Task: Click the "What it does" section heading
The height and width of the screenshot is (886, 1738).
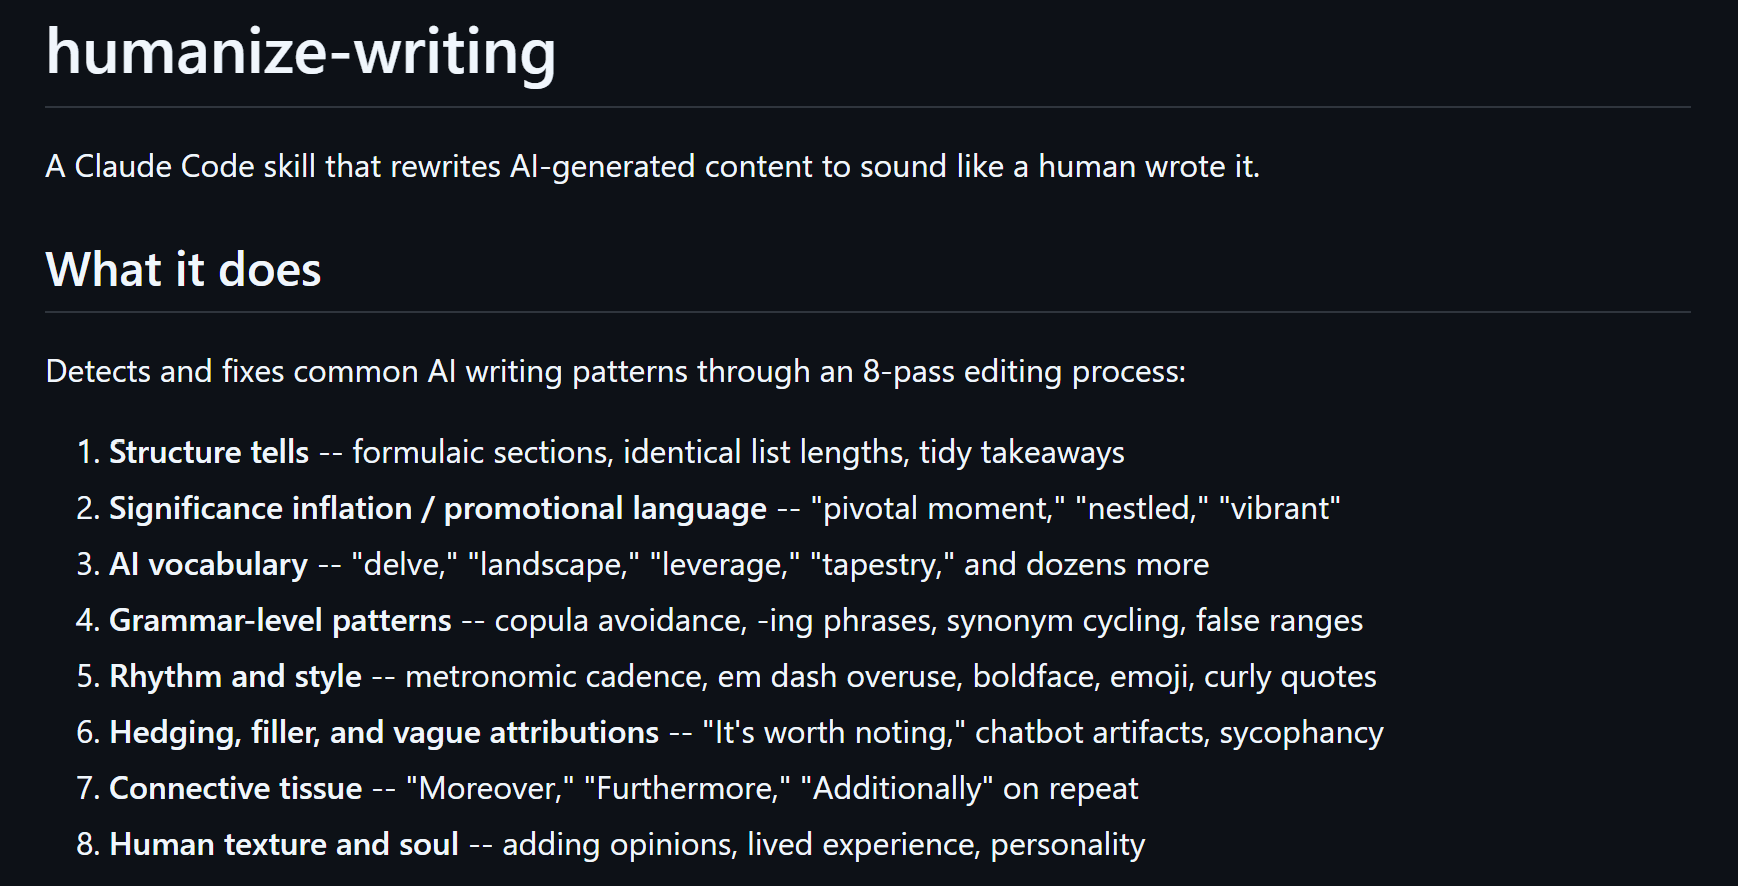Action: [x=184, y=270]
